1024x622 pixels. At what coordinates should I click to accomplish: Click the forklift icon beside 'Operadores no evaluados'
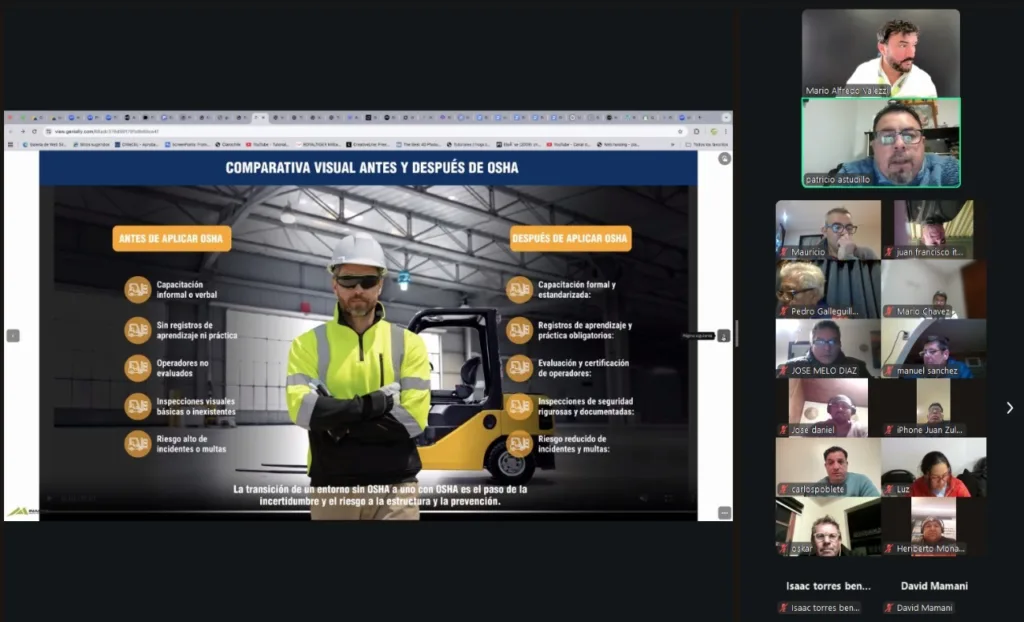[x=138, y=368]
